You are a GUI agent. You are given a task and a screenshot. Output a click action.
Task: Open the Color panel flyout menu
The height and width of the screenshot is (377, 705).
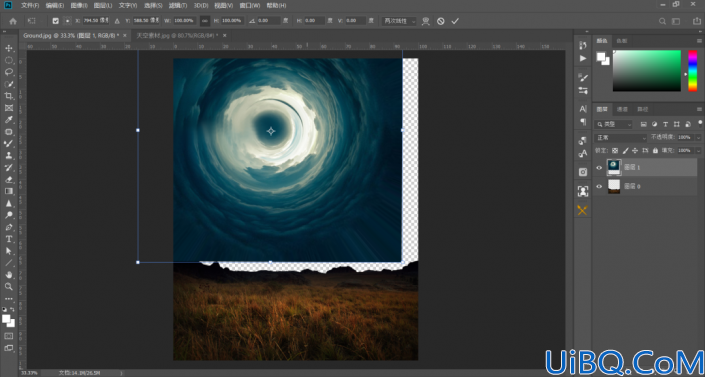(x=699, y=41)
